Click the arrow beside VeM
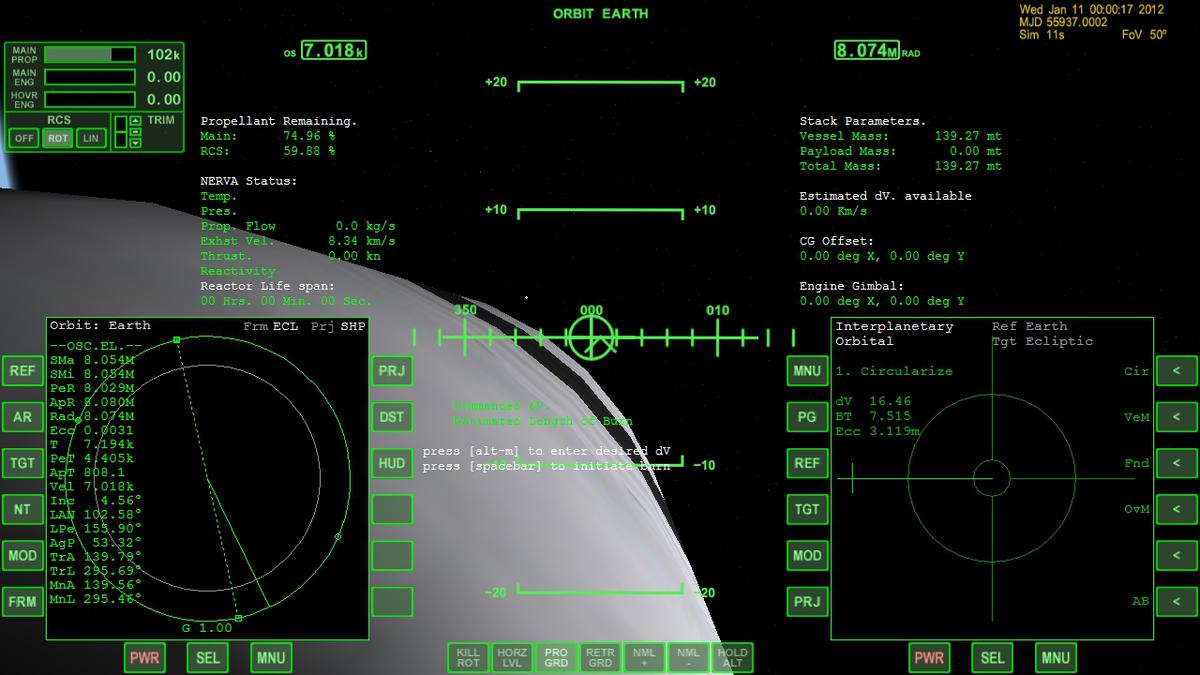 click(x=1177, y=416)
